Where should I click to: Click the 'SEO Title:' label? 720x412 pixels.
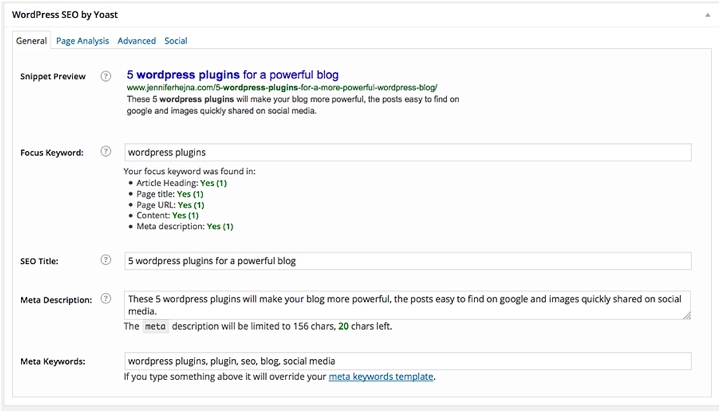tap(39, 261)
